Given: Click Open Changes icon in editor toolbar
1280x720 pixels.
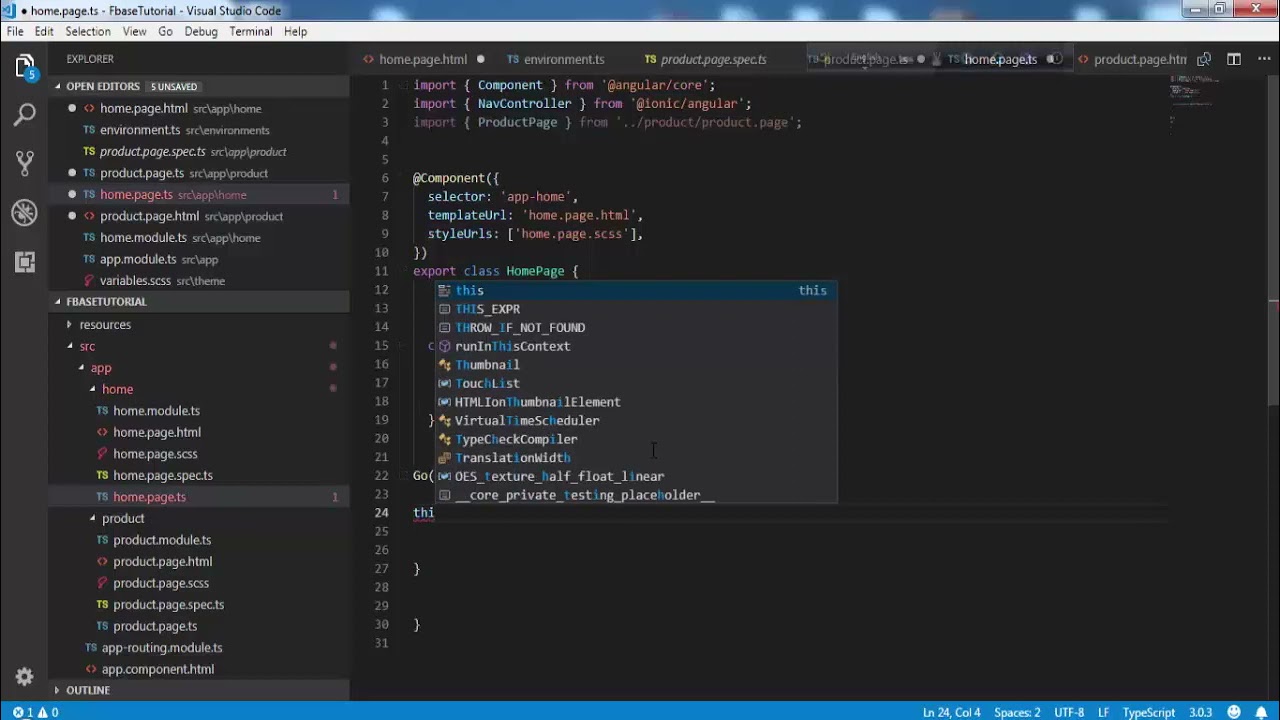Looking at the screenshot, I should pyautogui.click(x=1204, y=59).
